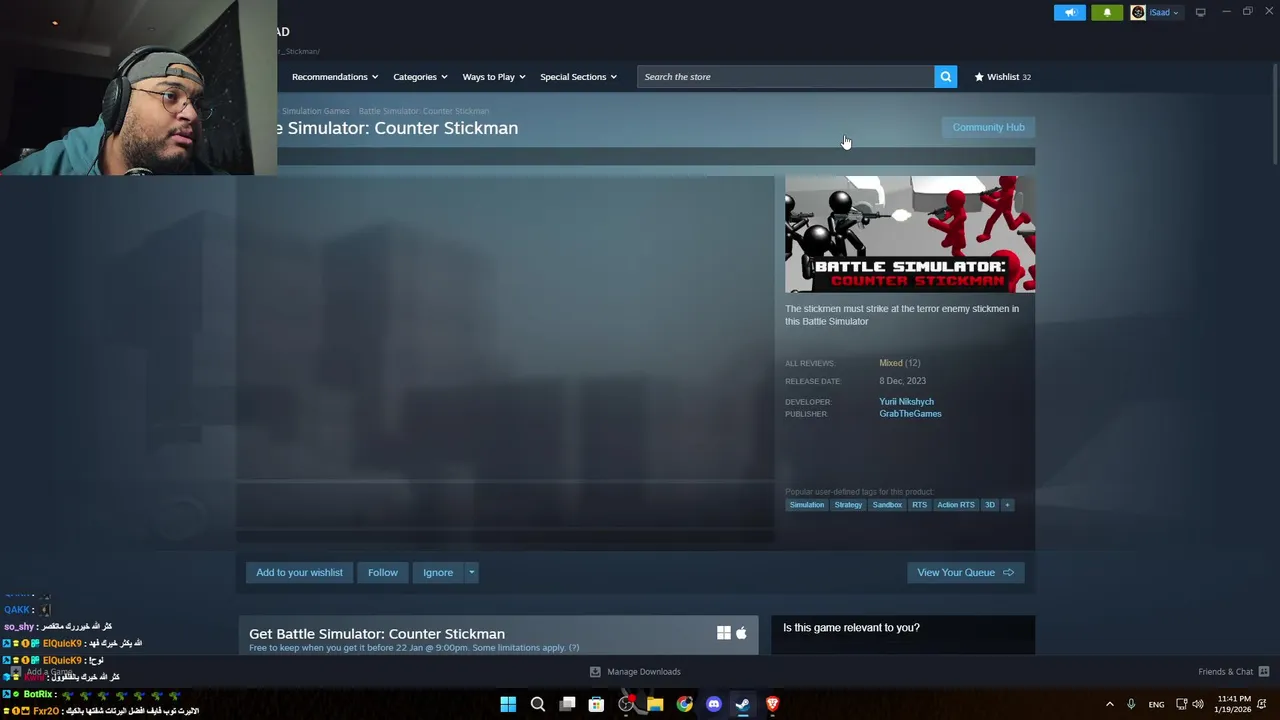The height and width of the screenshot is (720, 1280).
Task: Click the microphone tray icon
Action: (1131, 704)
